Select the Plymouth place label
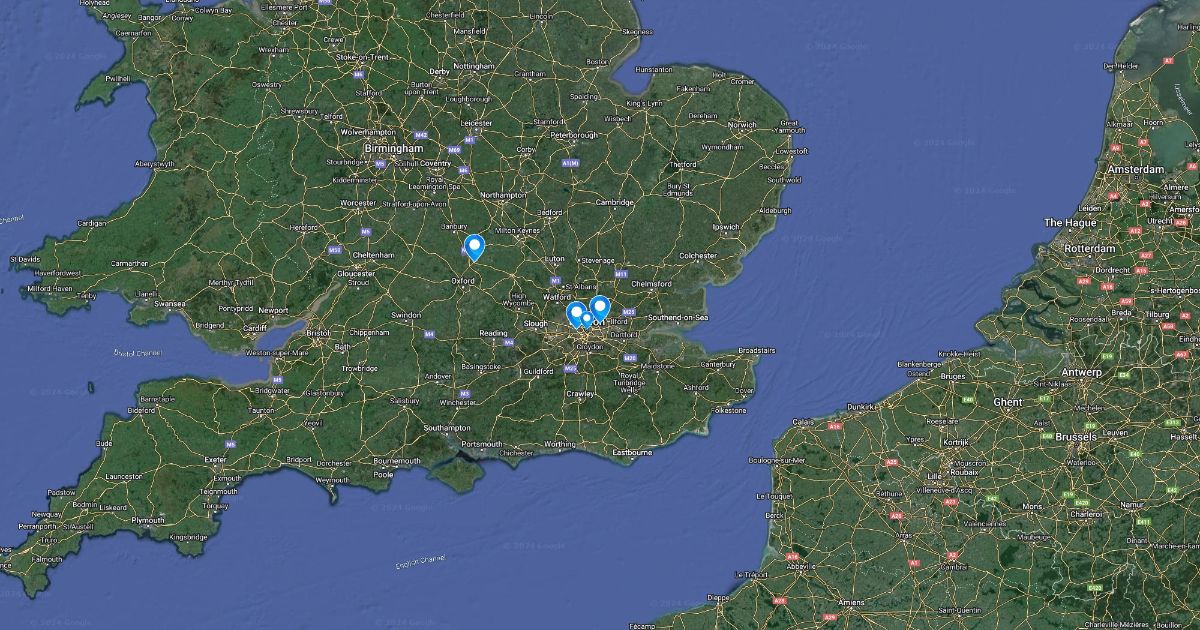Screen dimensions: 1200x630 [148, 521]
